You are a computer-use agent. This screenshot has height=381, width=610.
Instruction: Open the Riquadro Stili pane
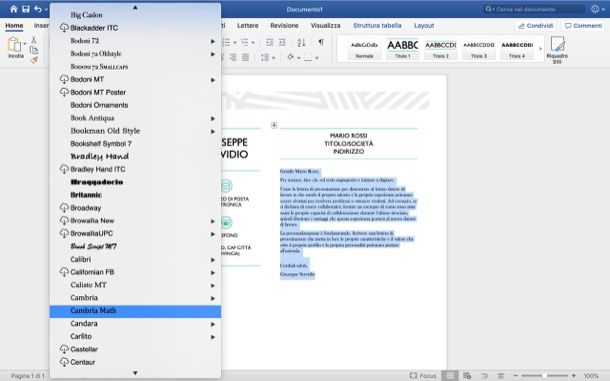(557, 49)
